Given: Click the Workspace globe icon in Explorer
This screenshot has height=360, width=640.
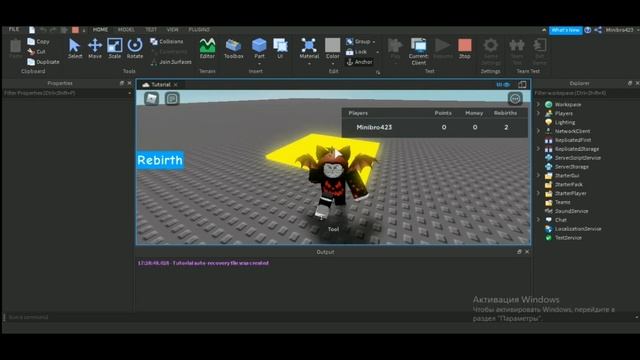Looking at the screenshot, I should tap(549, 104).
